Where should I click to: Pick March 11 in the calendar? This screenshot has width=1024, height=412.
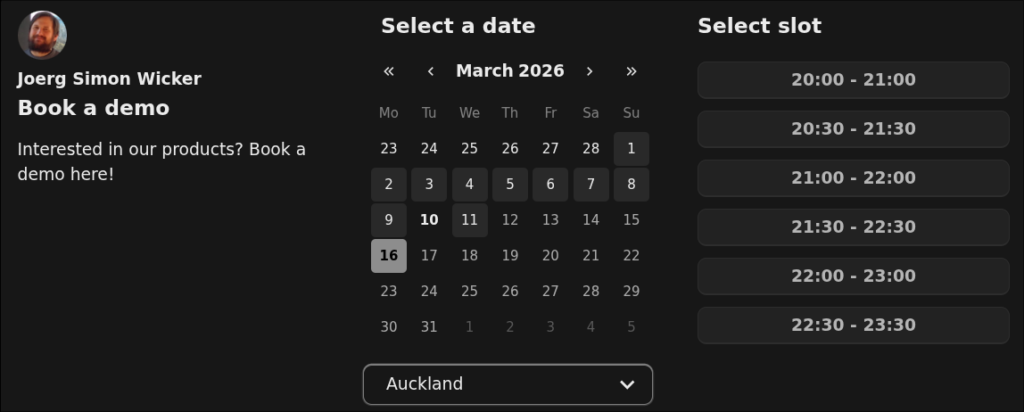[470, 220]
